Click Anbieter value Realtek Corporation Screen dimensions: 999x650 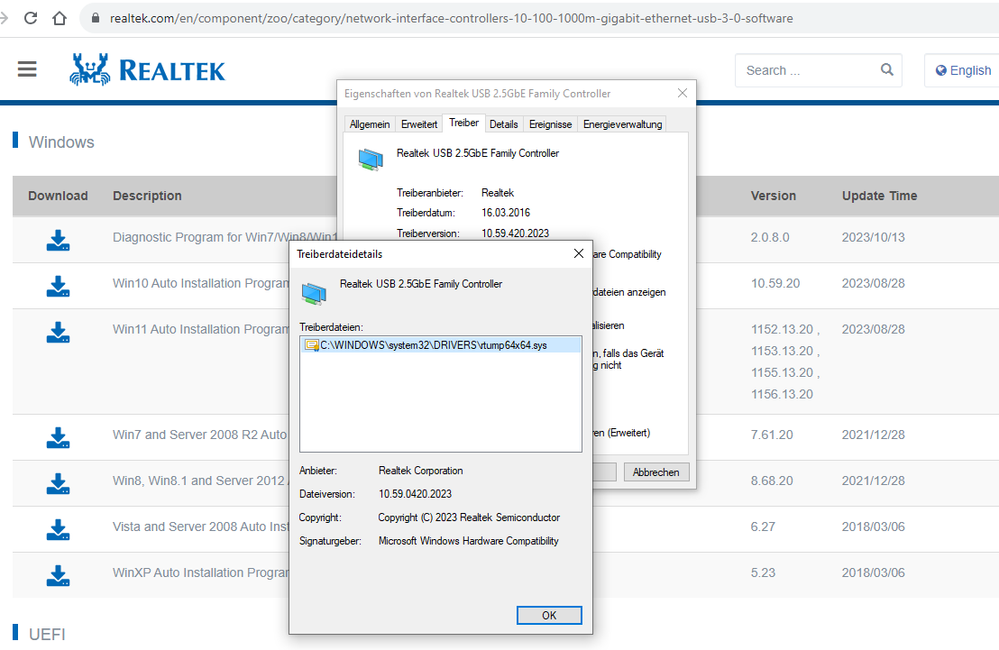click(x=420, y=470)
